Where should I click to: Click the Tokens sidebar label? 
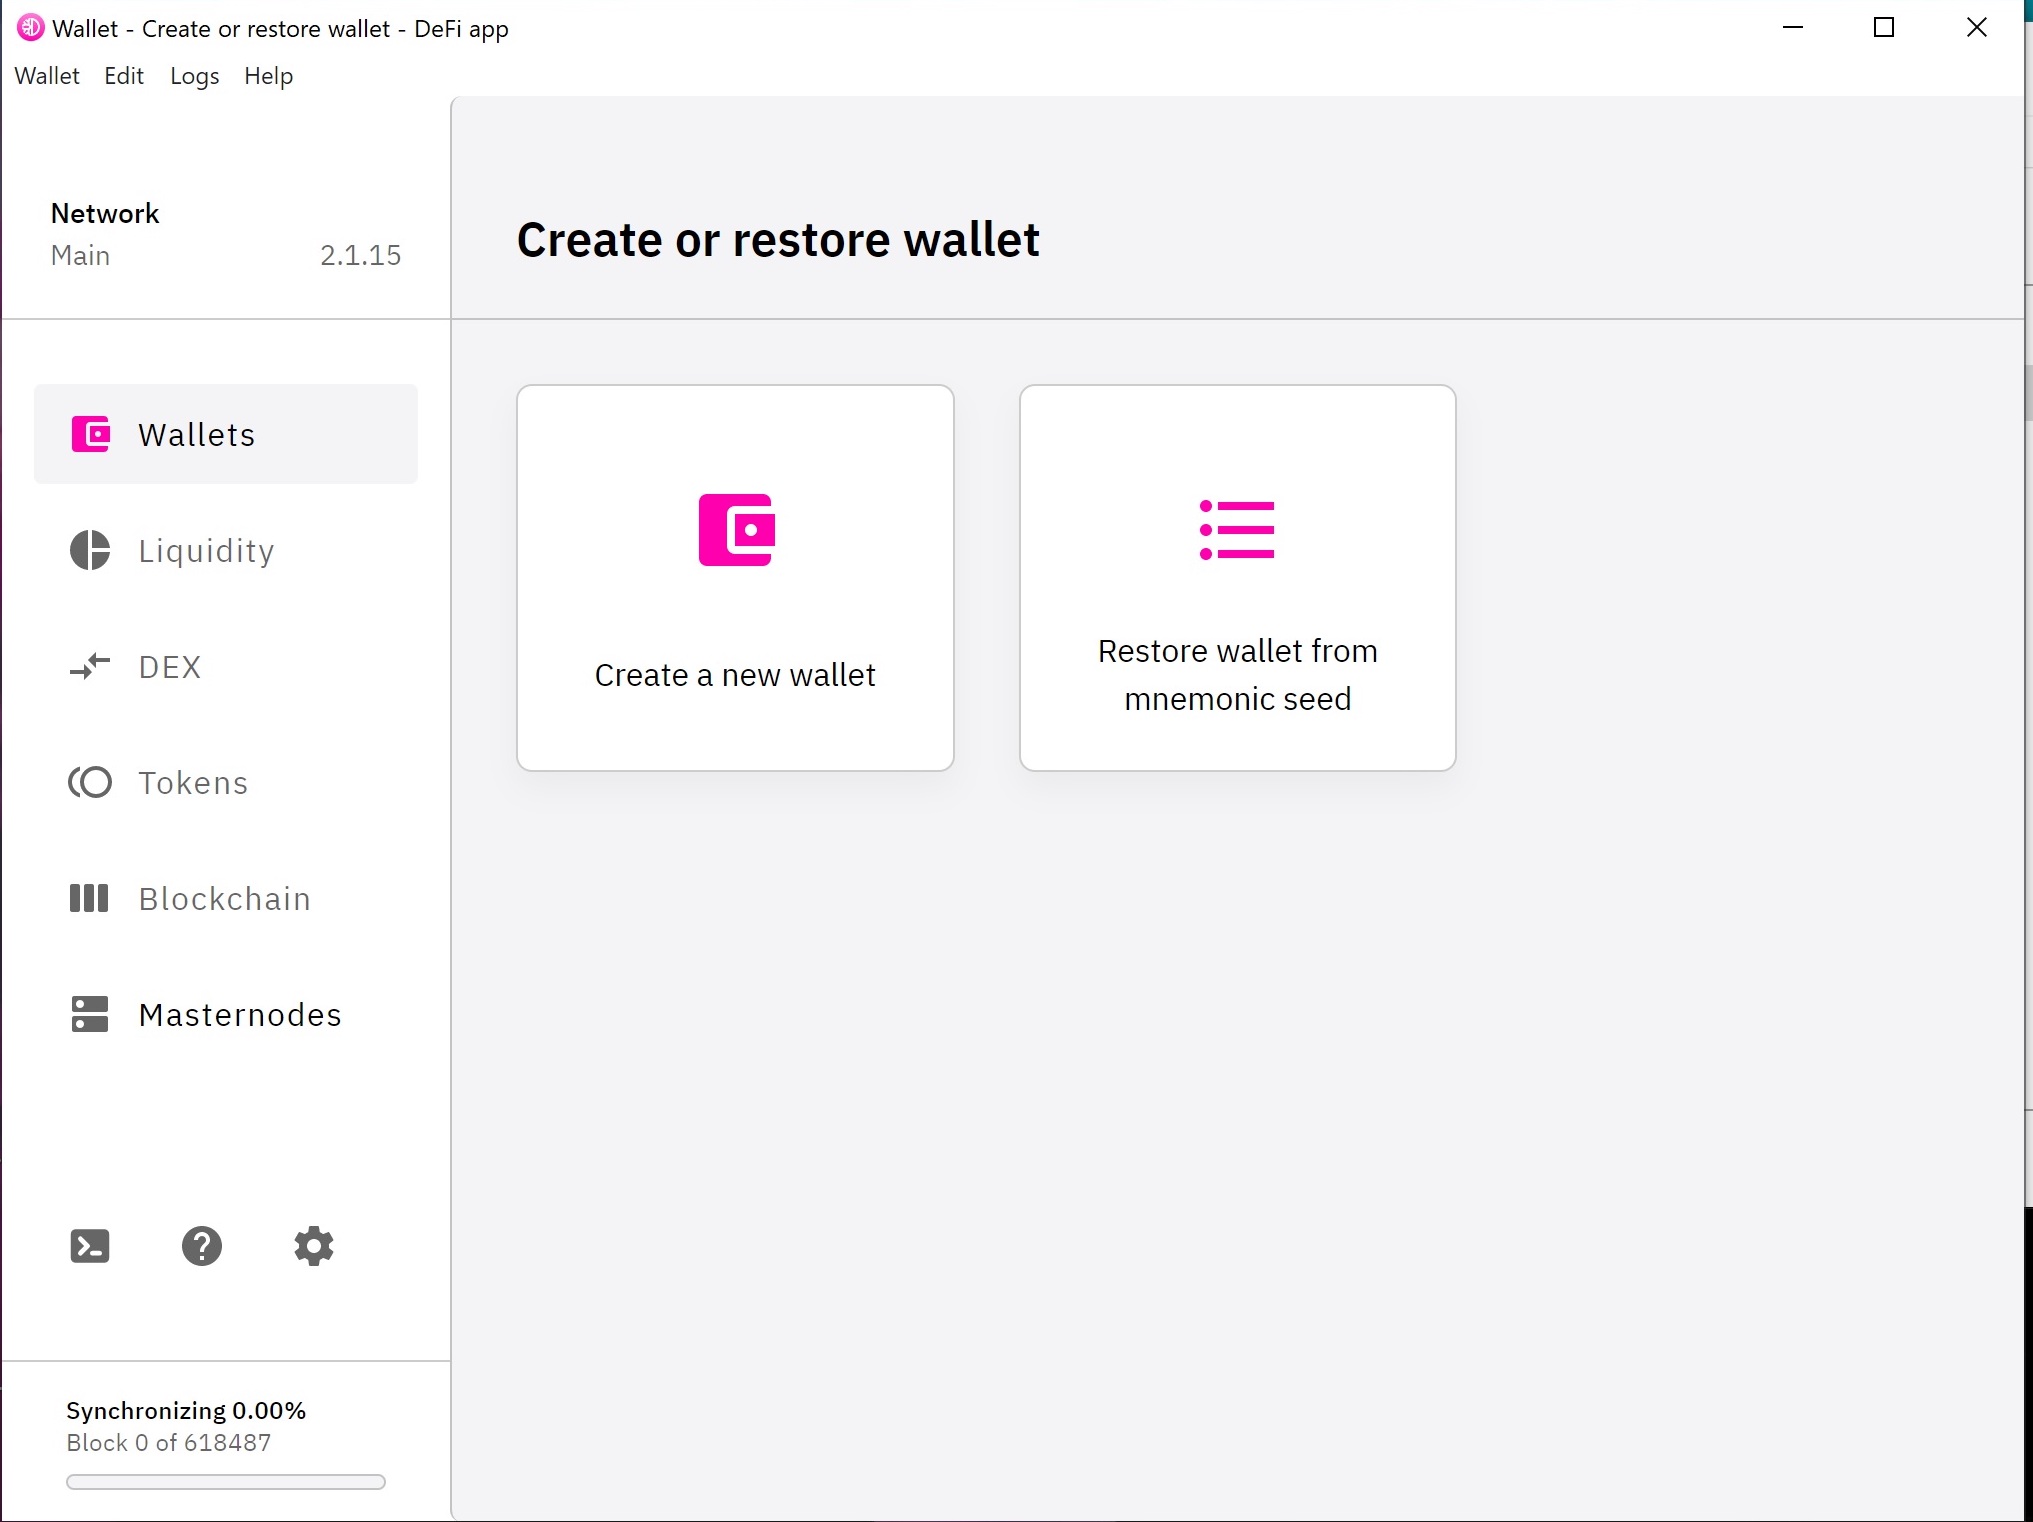(x=193, y=782)
